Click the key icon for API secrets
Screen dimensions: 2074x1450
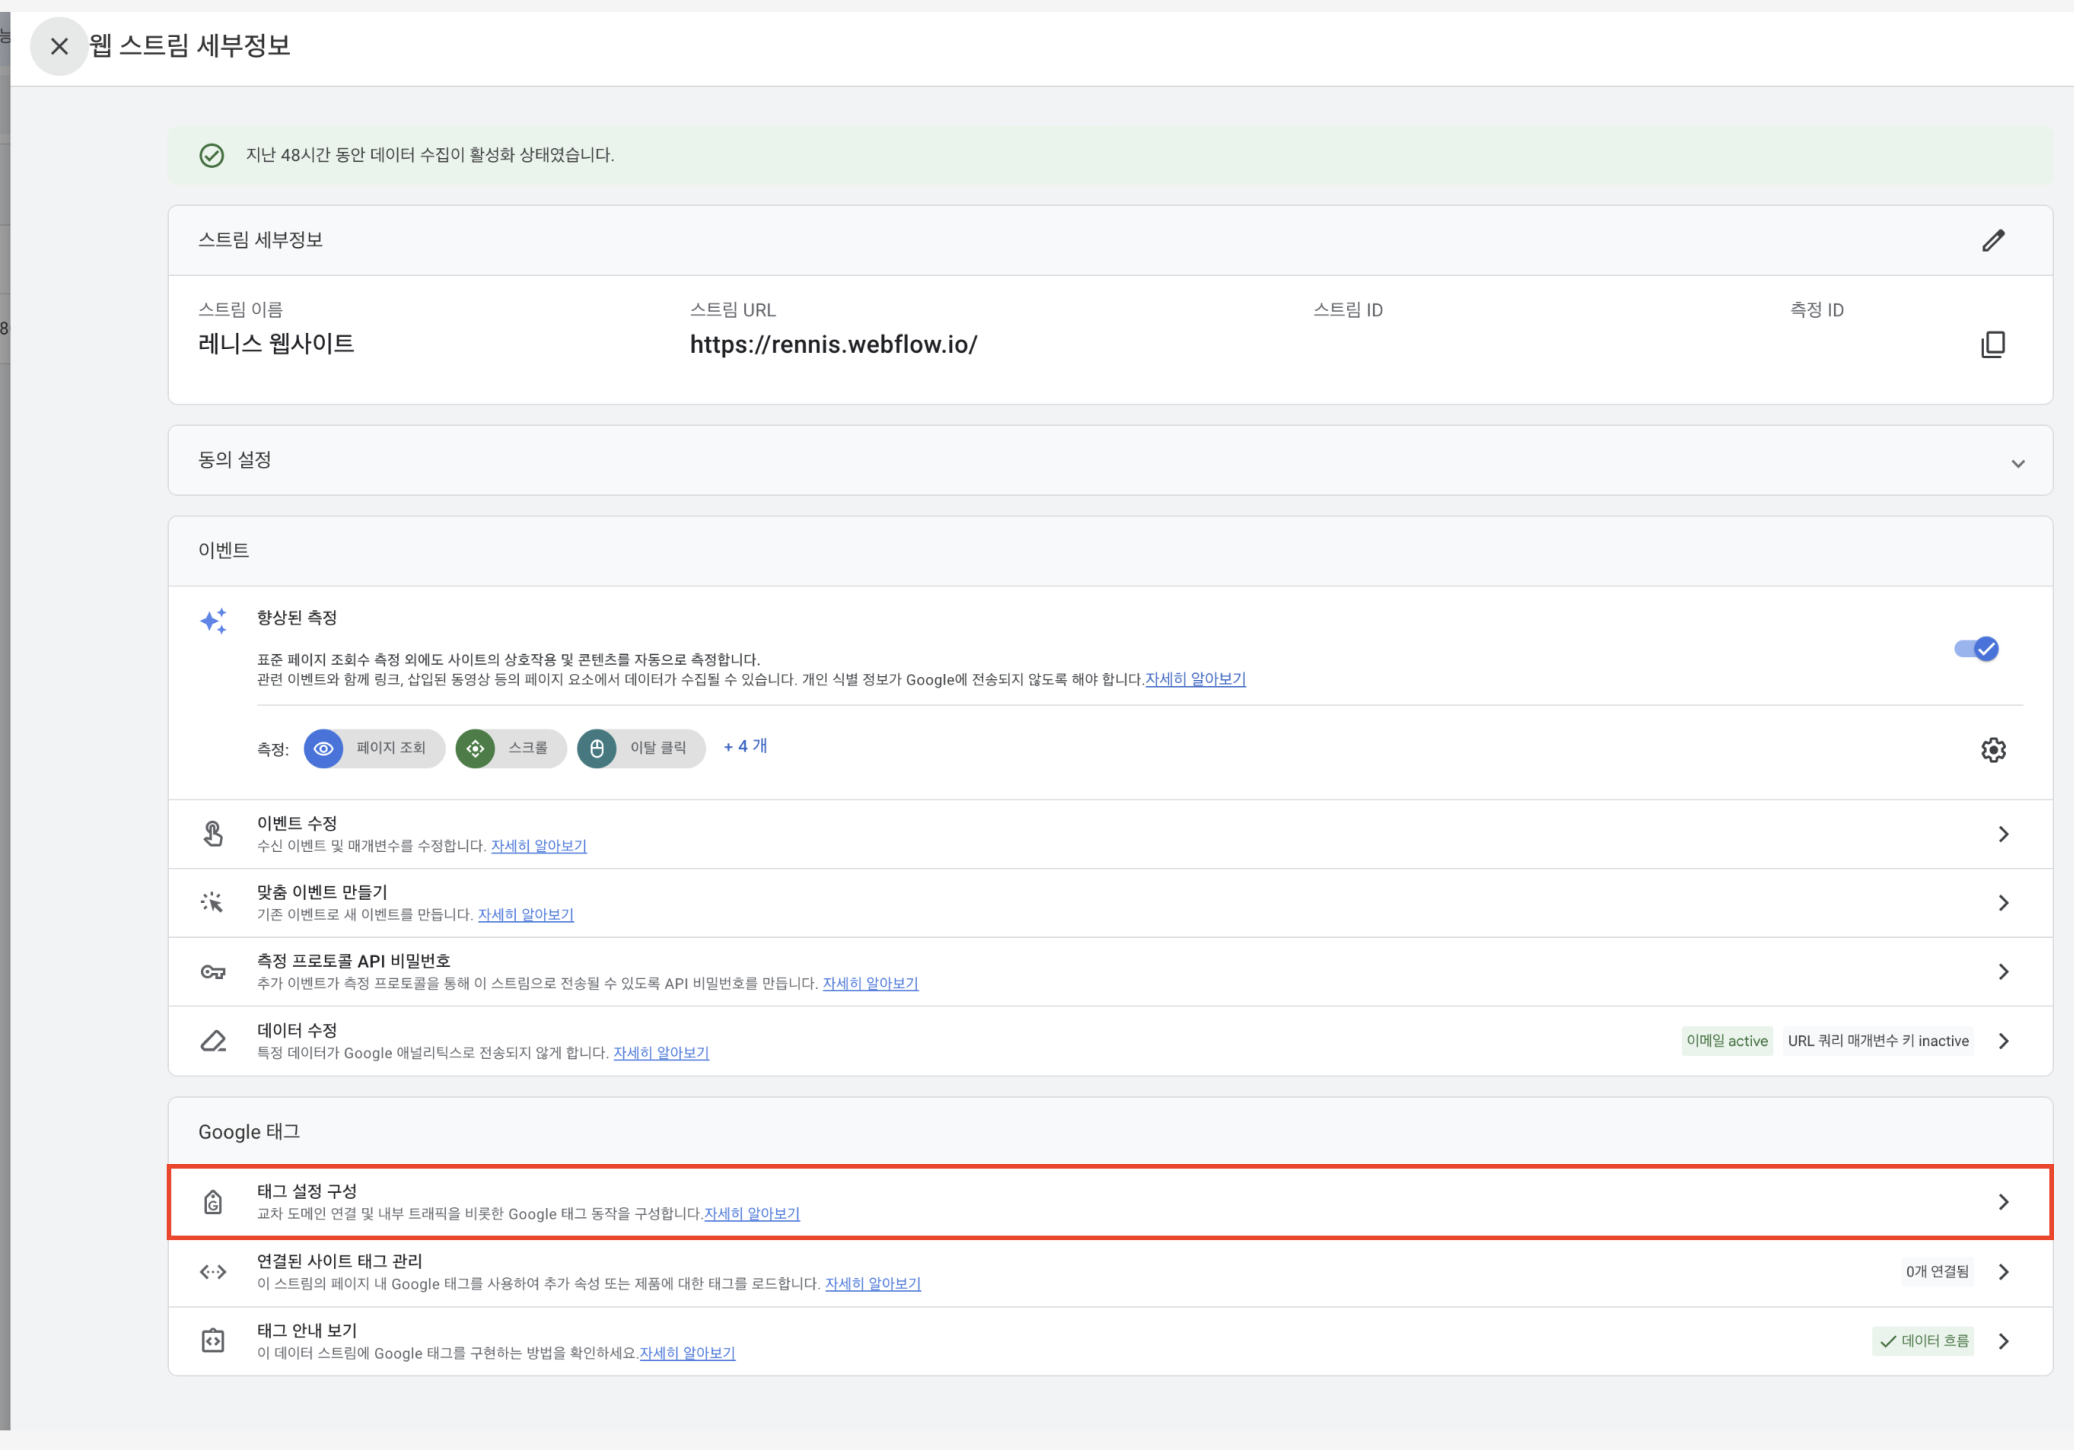click(x=213, y=972)
